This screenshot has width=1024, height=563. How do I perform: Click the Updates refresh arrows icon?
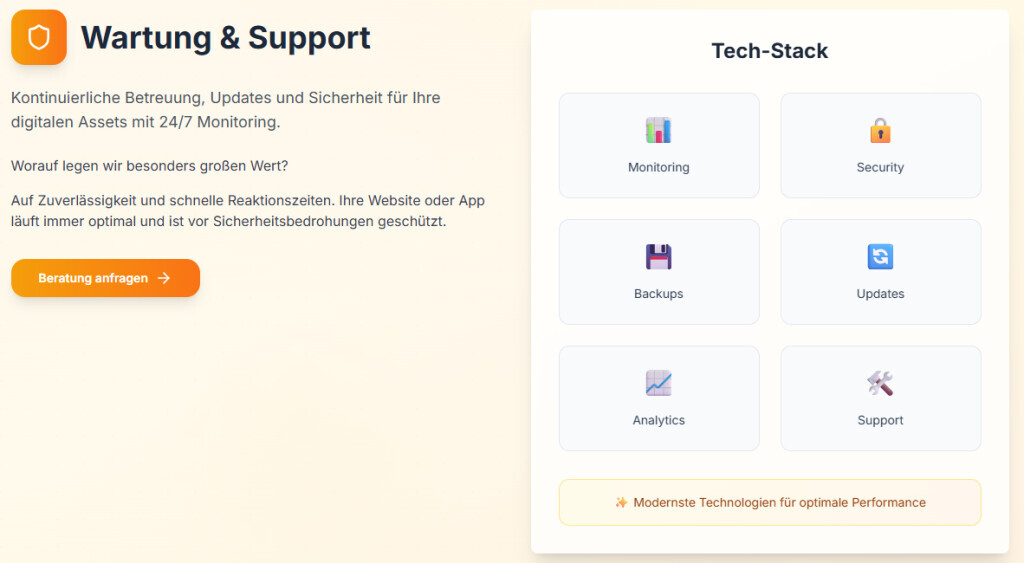[x=880, y=257]
